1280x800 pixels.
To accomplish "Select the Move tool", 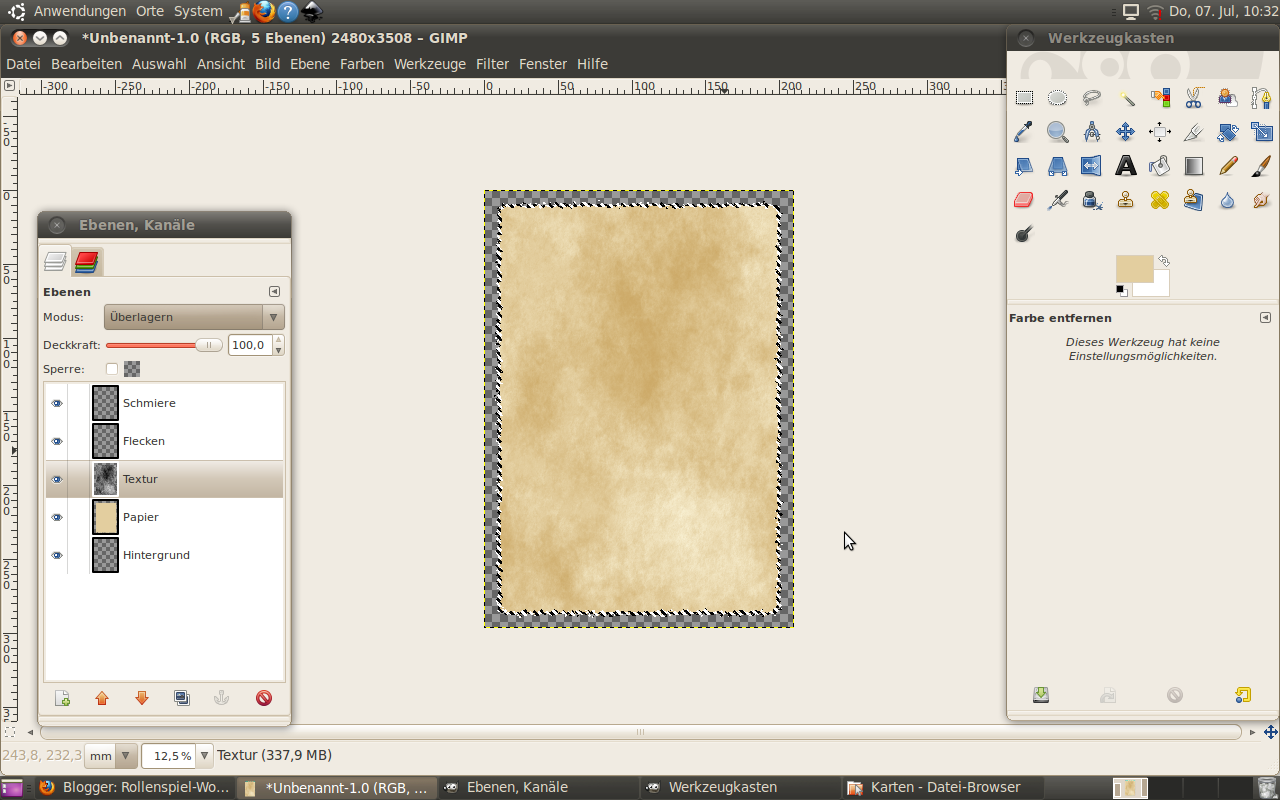I will click(x=1126, y=132).
